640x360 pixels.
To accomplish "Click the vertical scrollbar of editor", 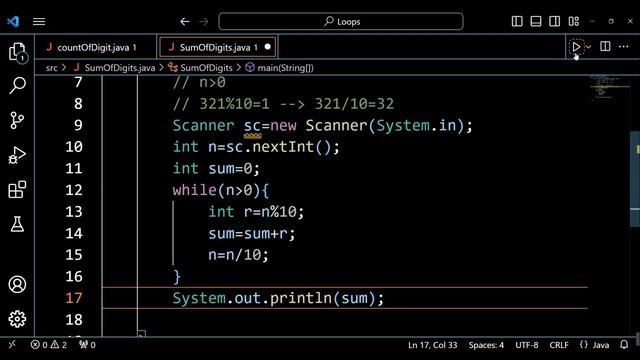I will point(635,180).
